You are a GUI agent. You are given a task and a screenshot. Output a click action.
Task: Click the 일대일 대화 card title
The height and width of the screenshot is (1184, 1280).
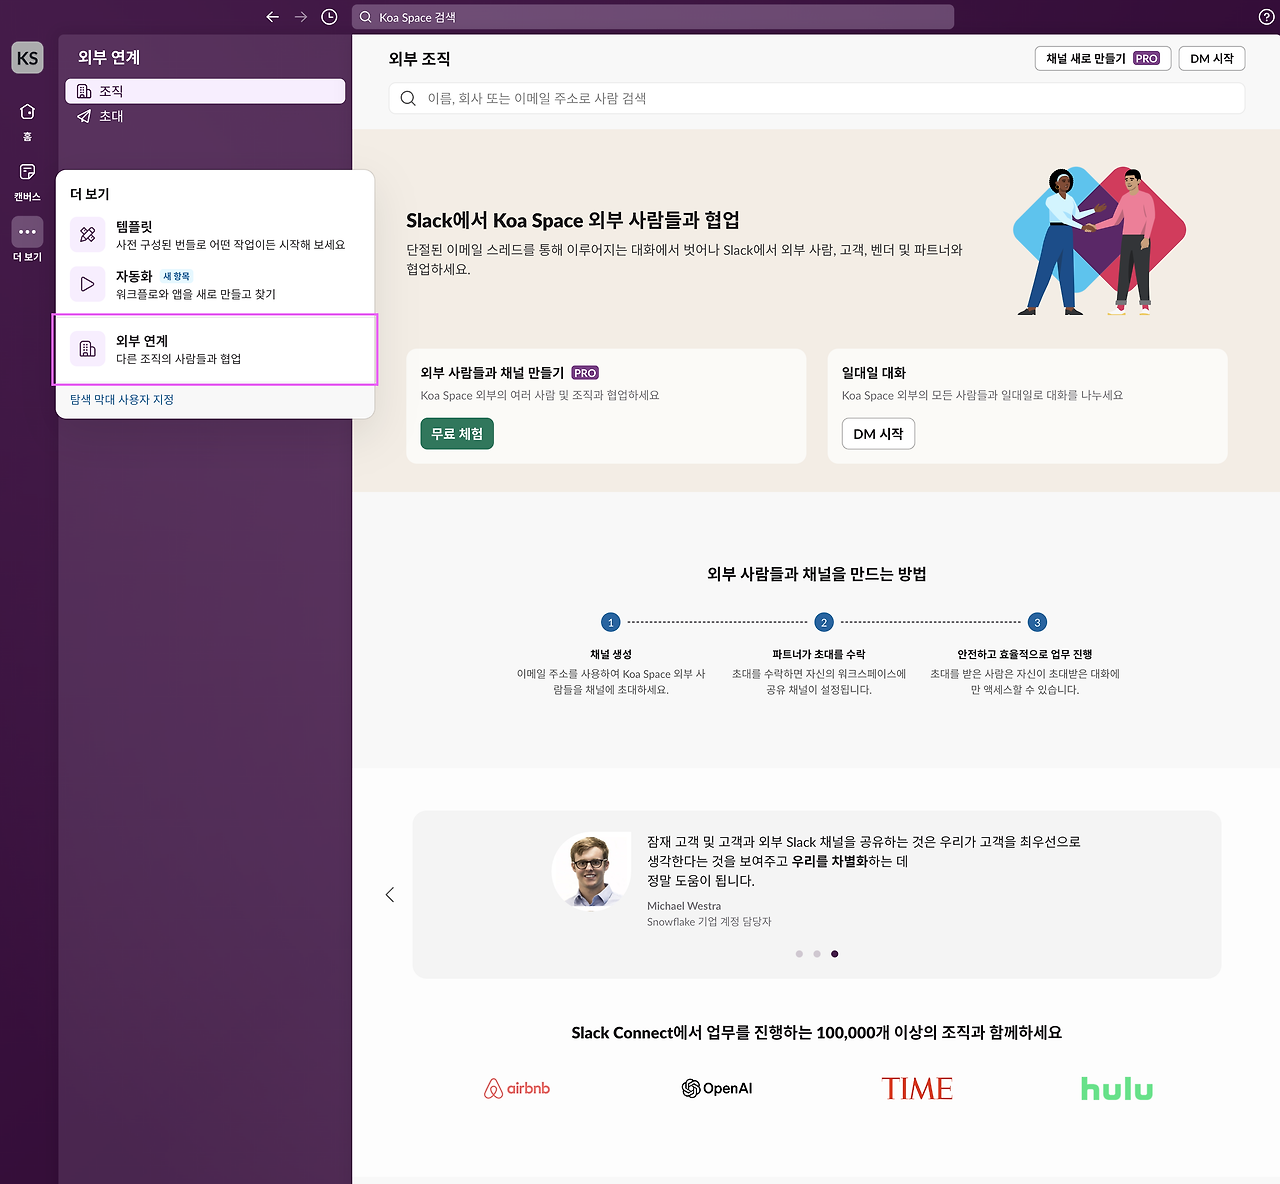(874, 372)
